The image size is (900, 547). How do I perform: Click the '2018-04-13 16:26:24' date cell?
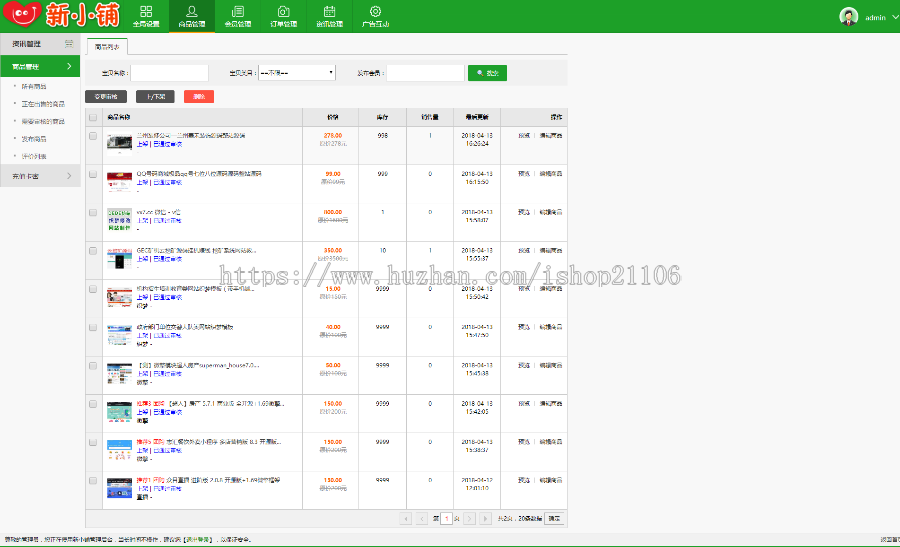477,139
